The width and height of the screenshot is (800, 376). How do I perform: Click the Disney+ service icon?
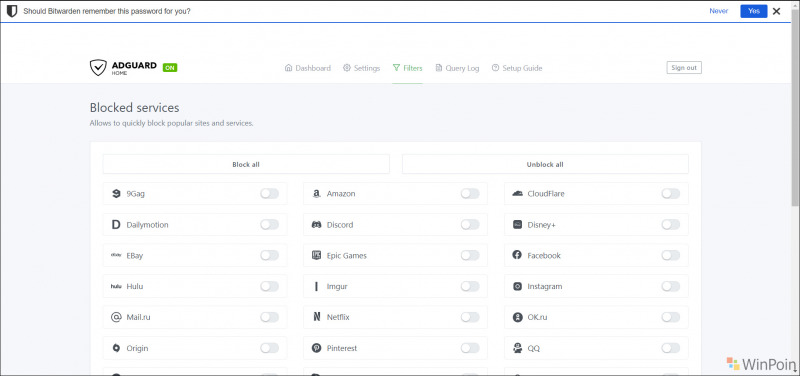(x=517, y=224)
